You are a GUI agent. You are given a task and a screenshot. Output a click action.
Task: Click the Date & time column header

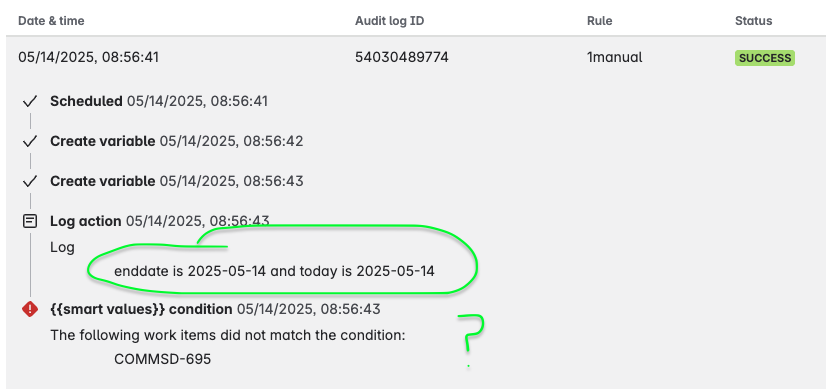(x=51, y=21)
